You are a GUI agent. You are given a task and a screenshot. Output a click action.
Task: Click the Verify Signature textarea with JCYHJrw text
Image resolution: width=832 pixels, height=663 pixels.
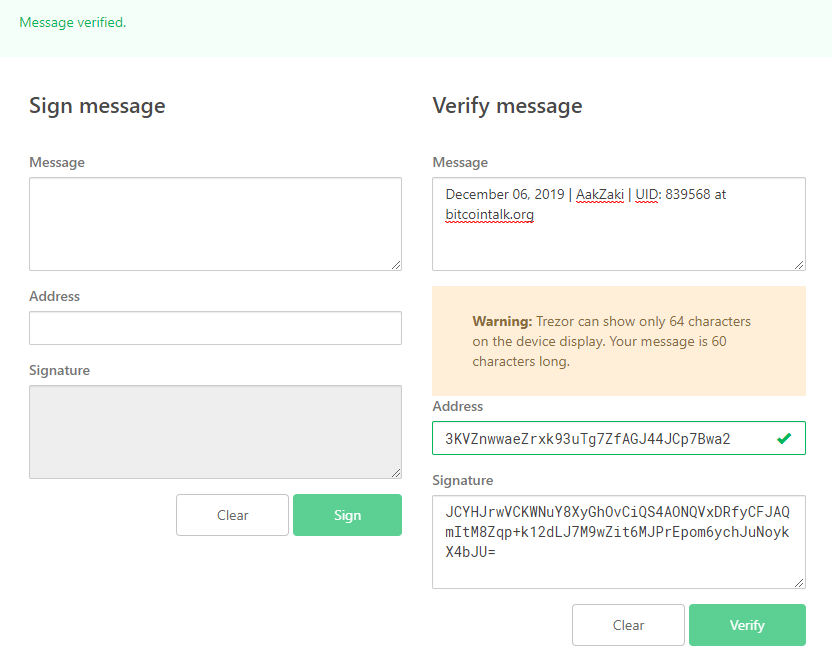619,542
